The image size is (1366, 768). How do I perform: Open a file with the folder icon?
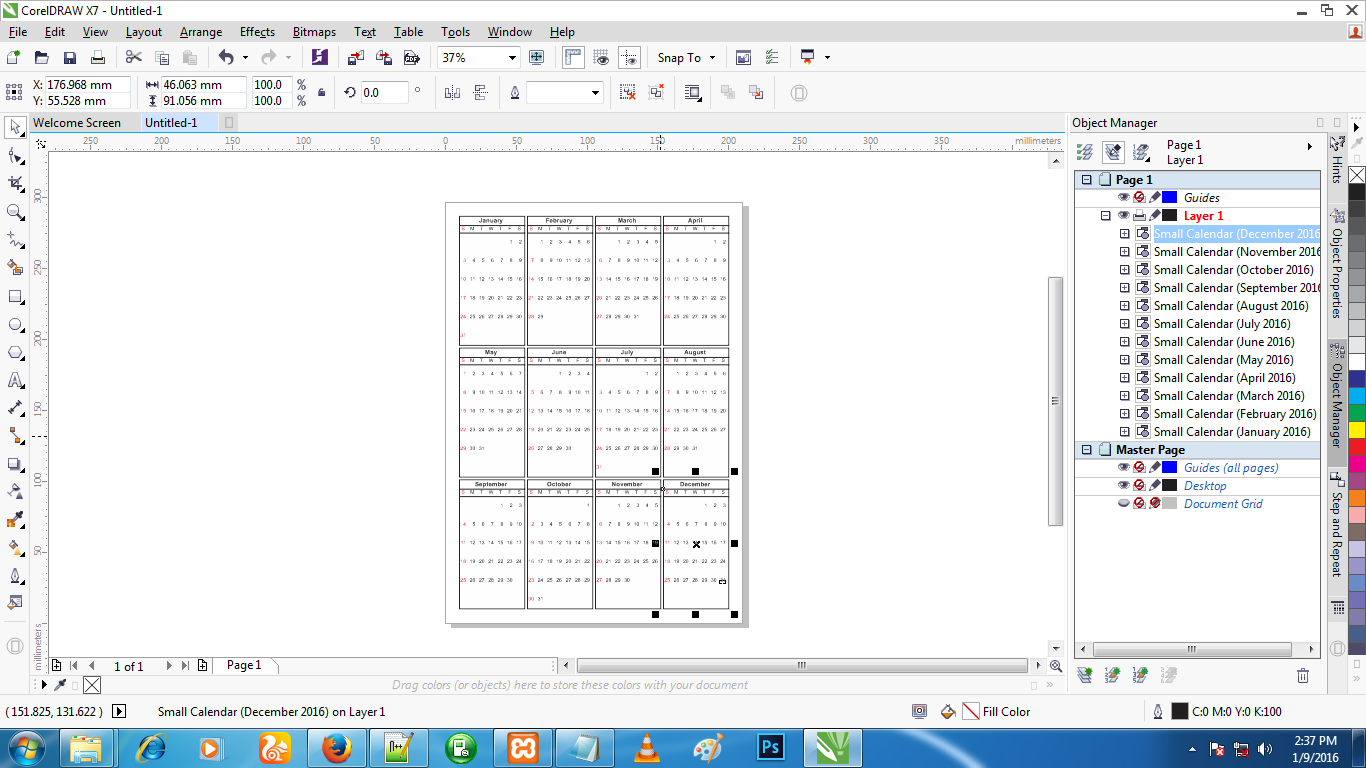click(x=42, y=58)
